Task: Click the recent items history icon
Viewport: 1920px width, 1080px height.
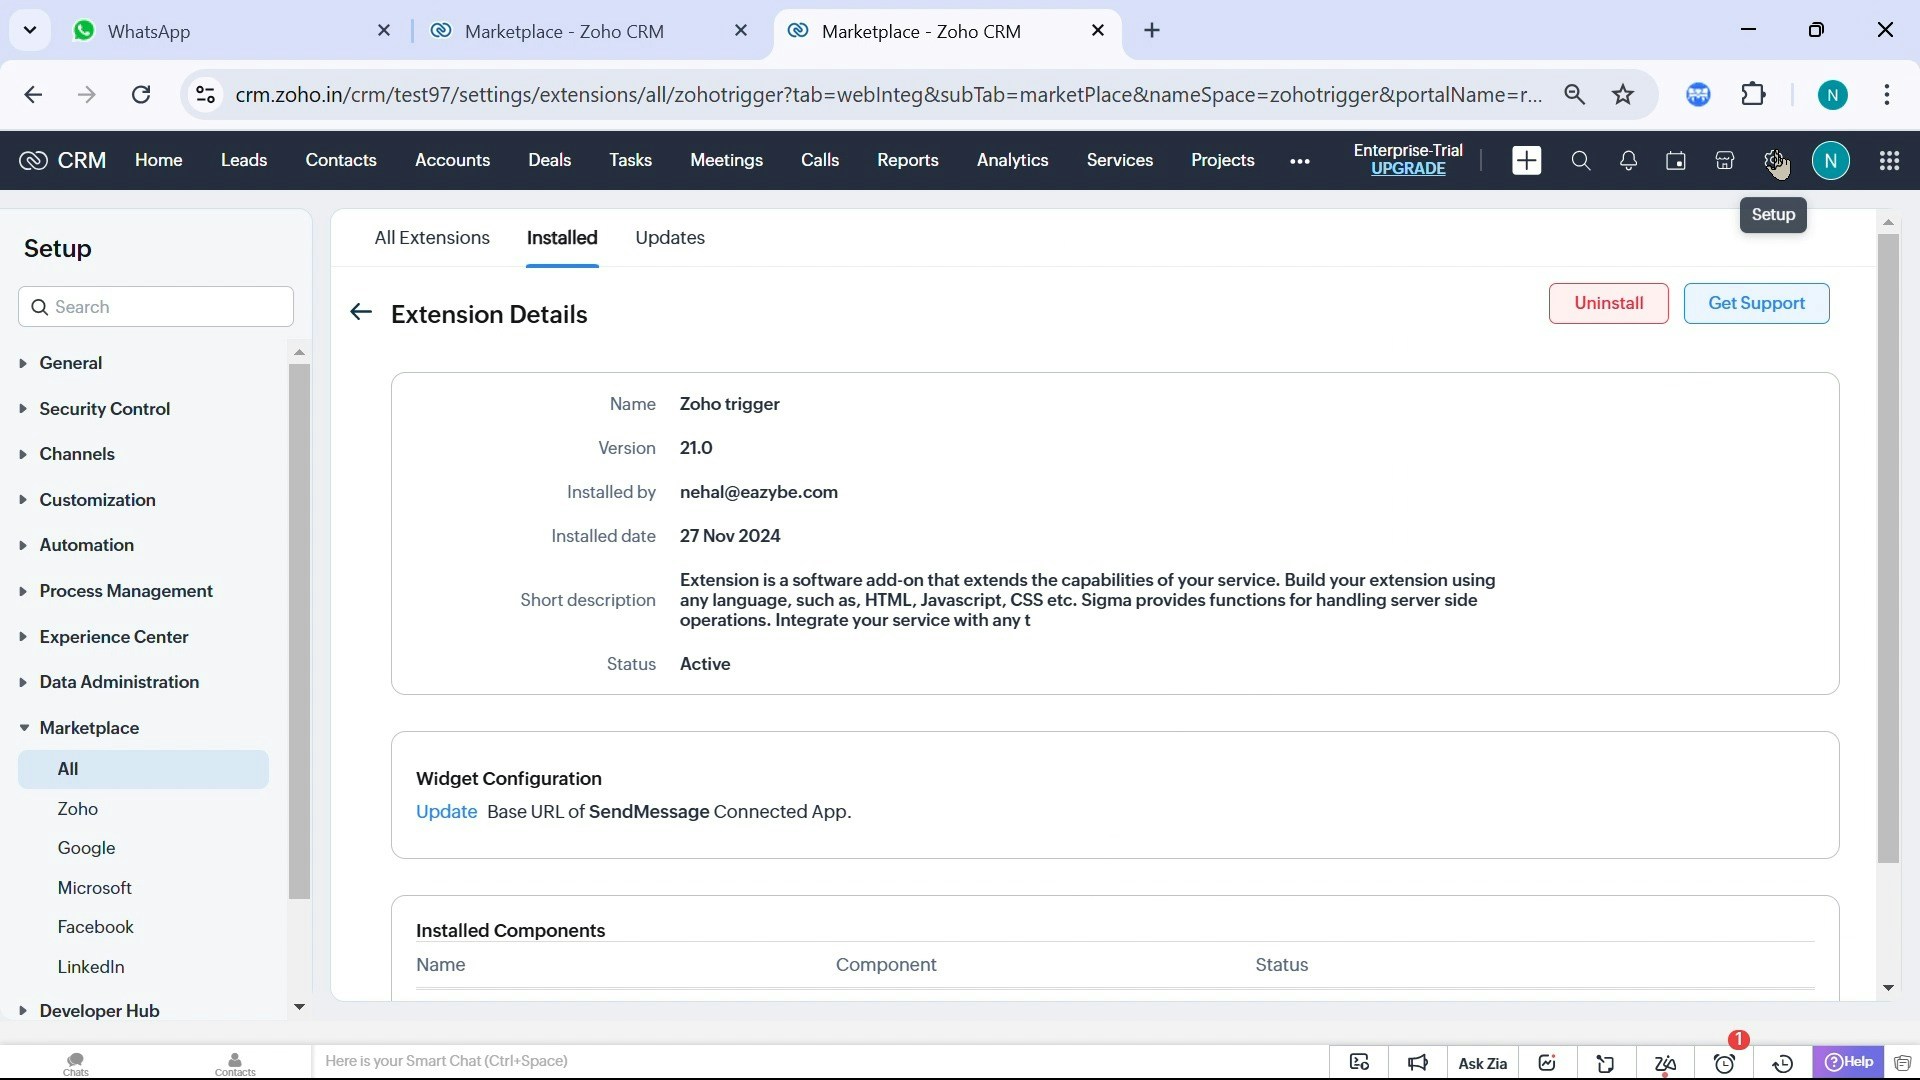Action: click(1783, 1063)
